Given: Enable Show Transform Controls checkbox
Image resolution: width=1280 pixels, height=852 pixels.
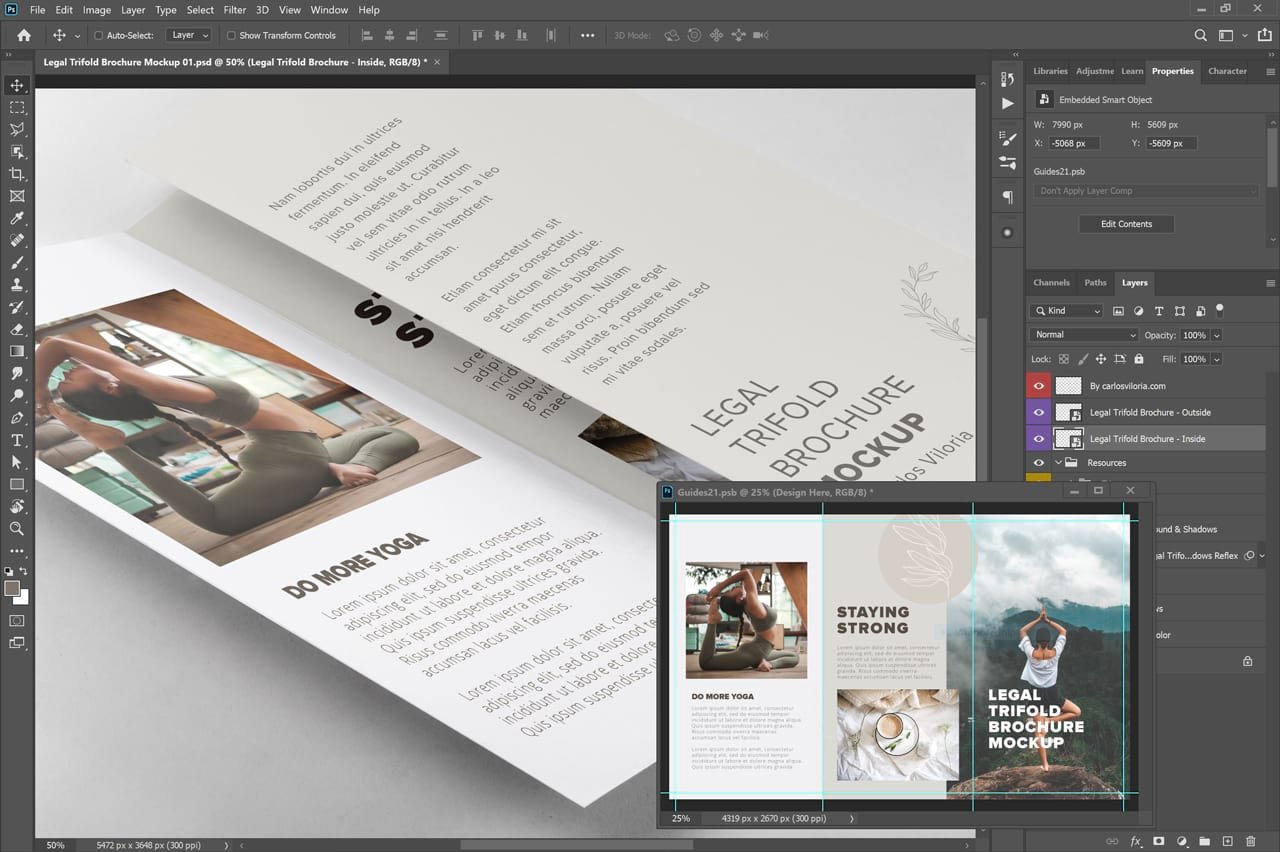Looking at the screenshot, I should [x=231, y=35].
